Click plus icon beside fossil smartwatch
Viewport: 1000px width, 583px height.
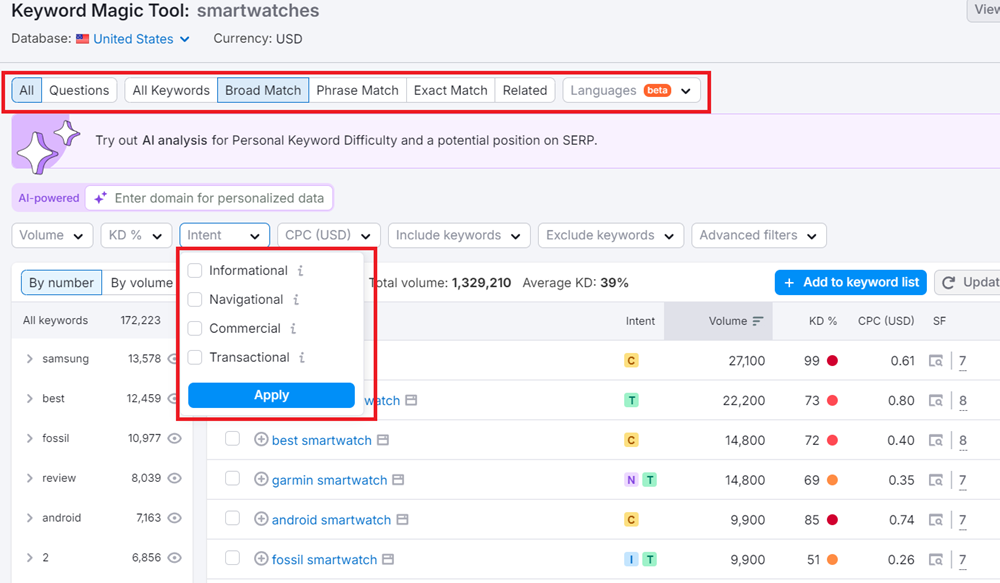pos(261,559)
